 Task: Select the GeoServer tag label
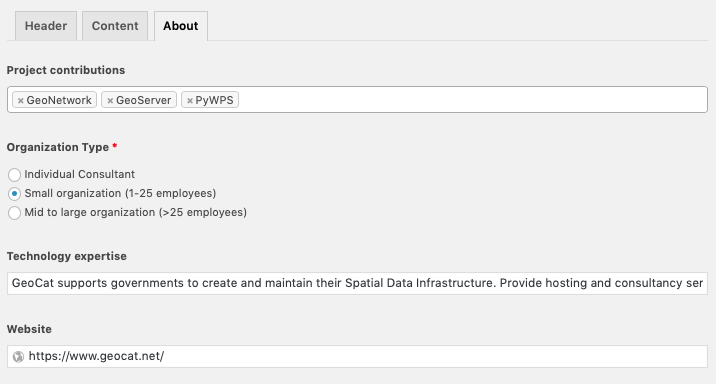click(143, 100)
